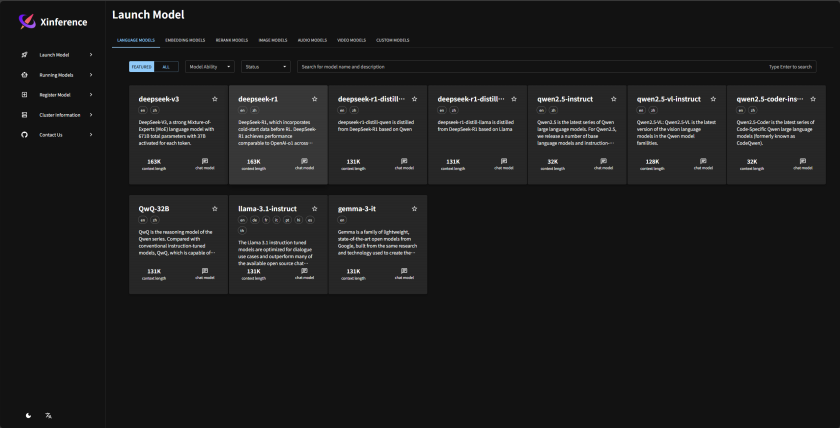Toggle dark/light theme moon icon
The height and width of the screenshot is (428, 840).
(29, 416)
